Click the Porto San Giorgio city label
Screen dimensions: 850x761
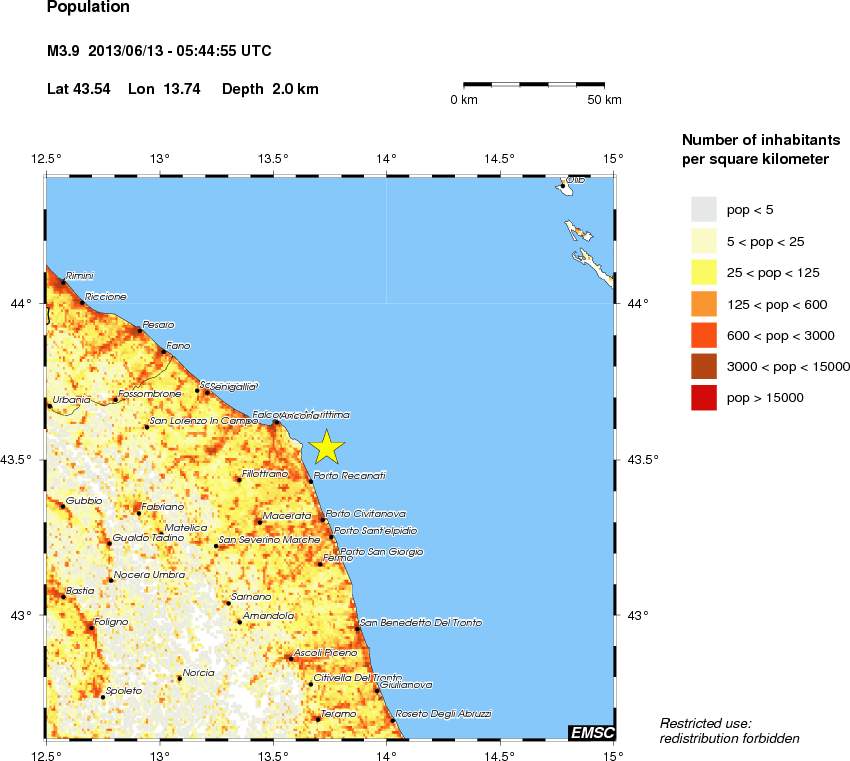382,552
